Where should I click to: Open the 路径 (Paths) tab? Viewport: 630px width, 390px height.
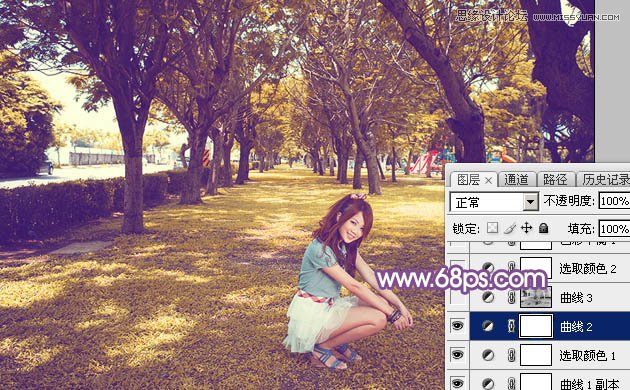point(555,180)
